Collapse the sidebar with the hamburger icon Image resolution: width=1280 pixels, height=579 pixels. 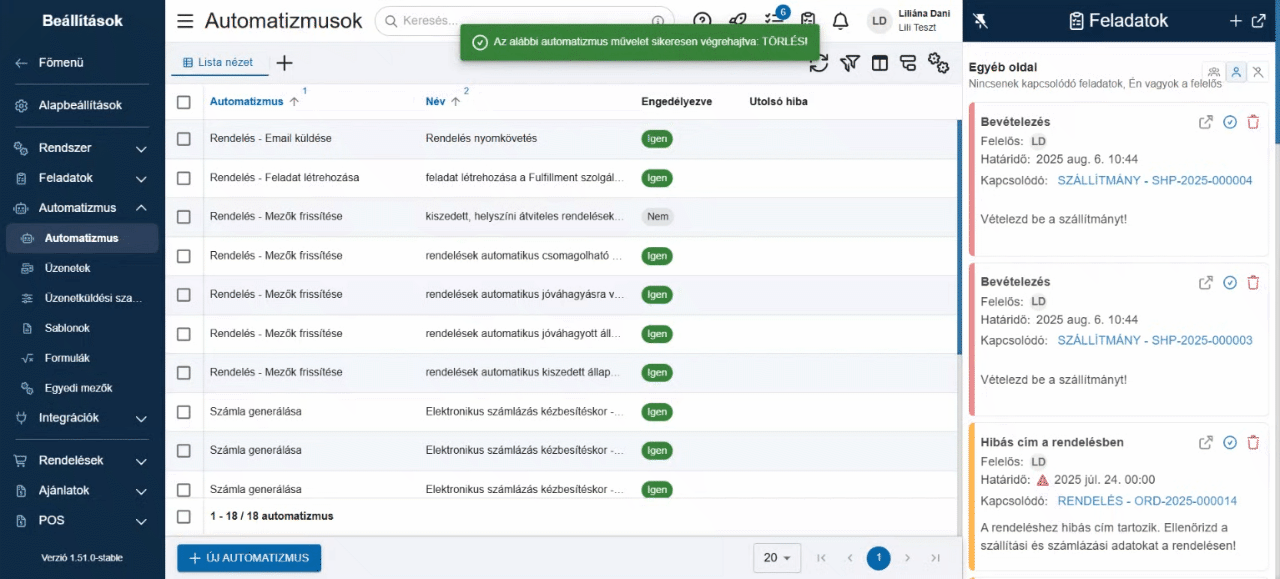pos(185,20)
